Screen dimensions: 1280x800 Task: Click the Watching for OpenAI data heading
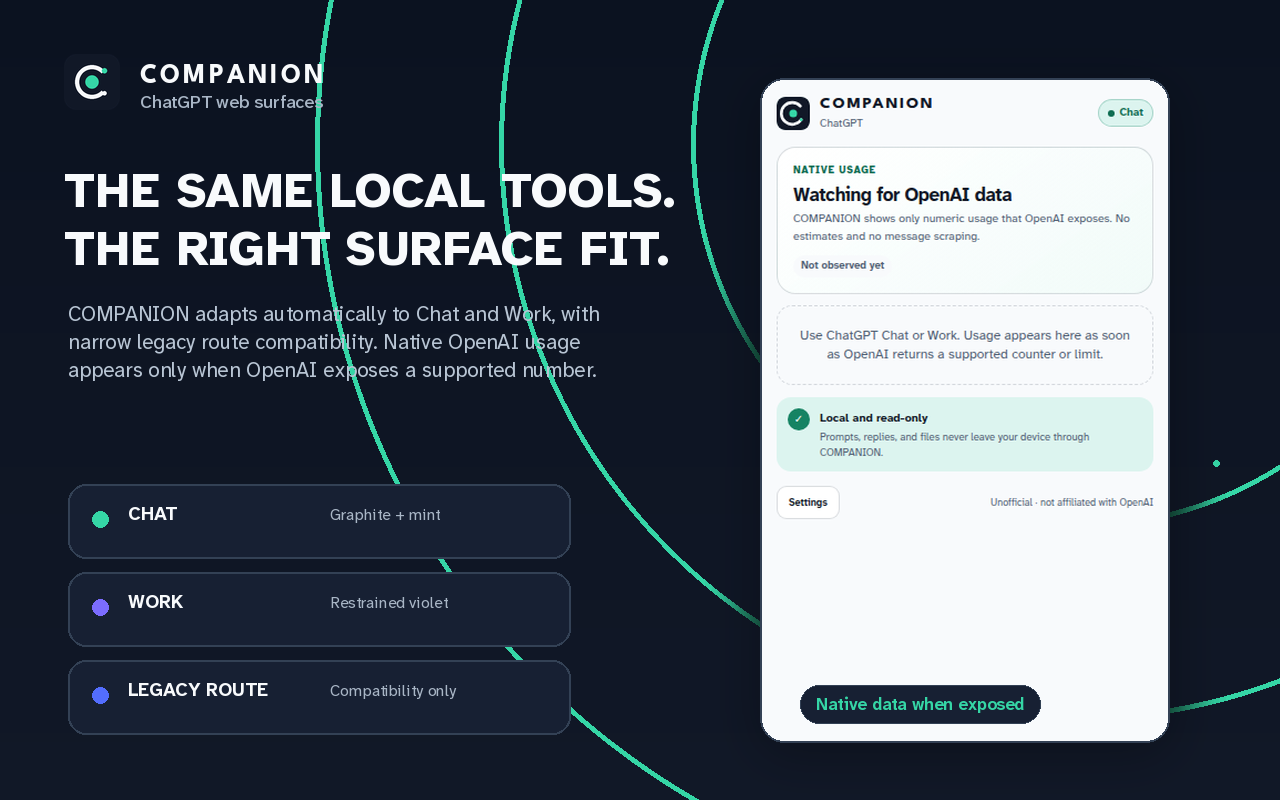[x=902, y=195]
